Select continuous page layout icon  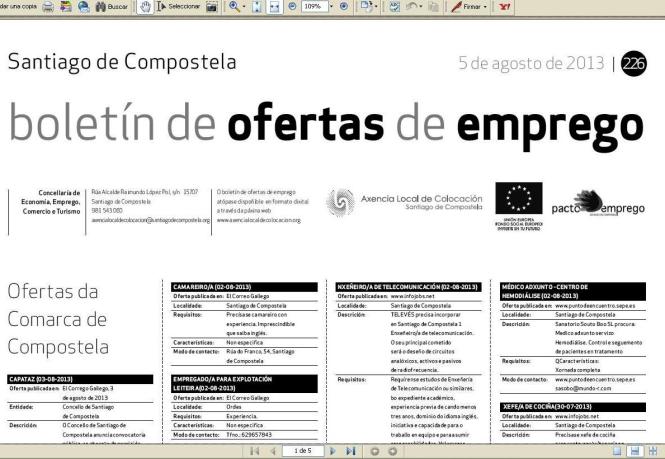point(635,451)
